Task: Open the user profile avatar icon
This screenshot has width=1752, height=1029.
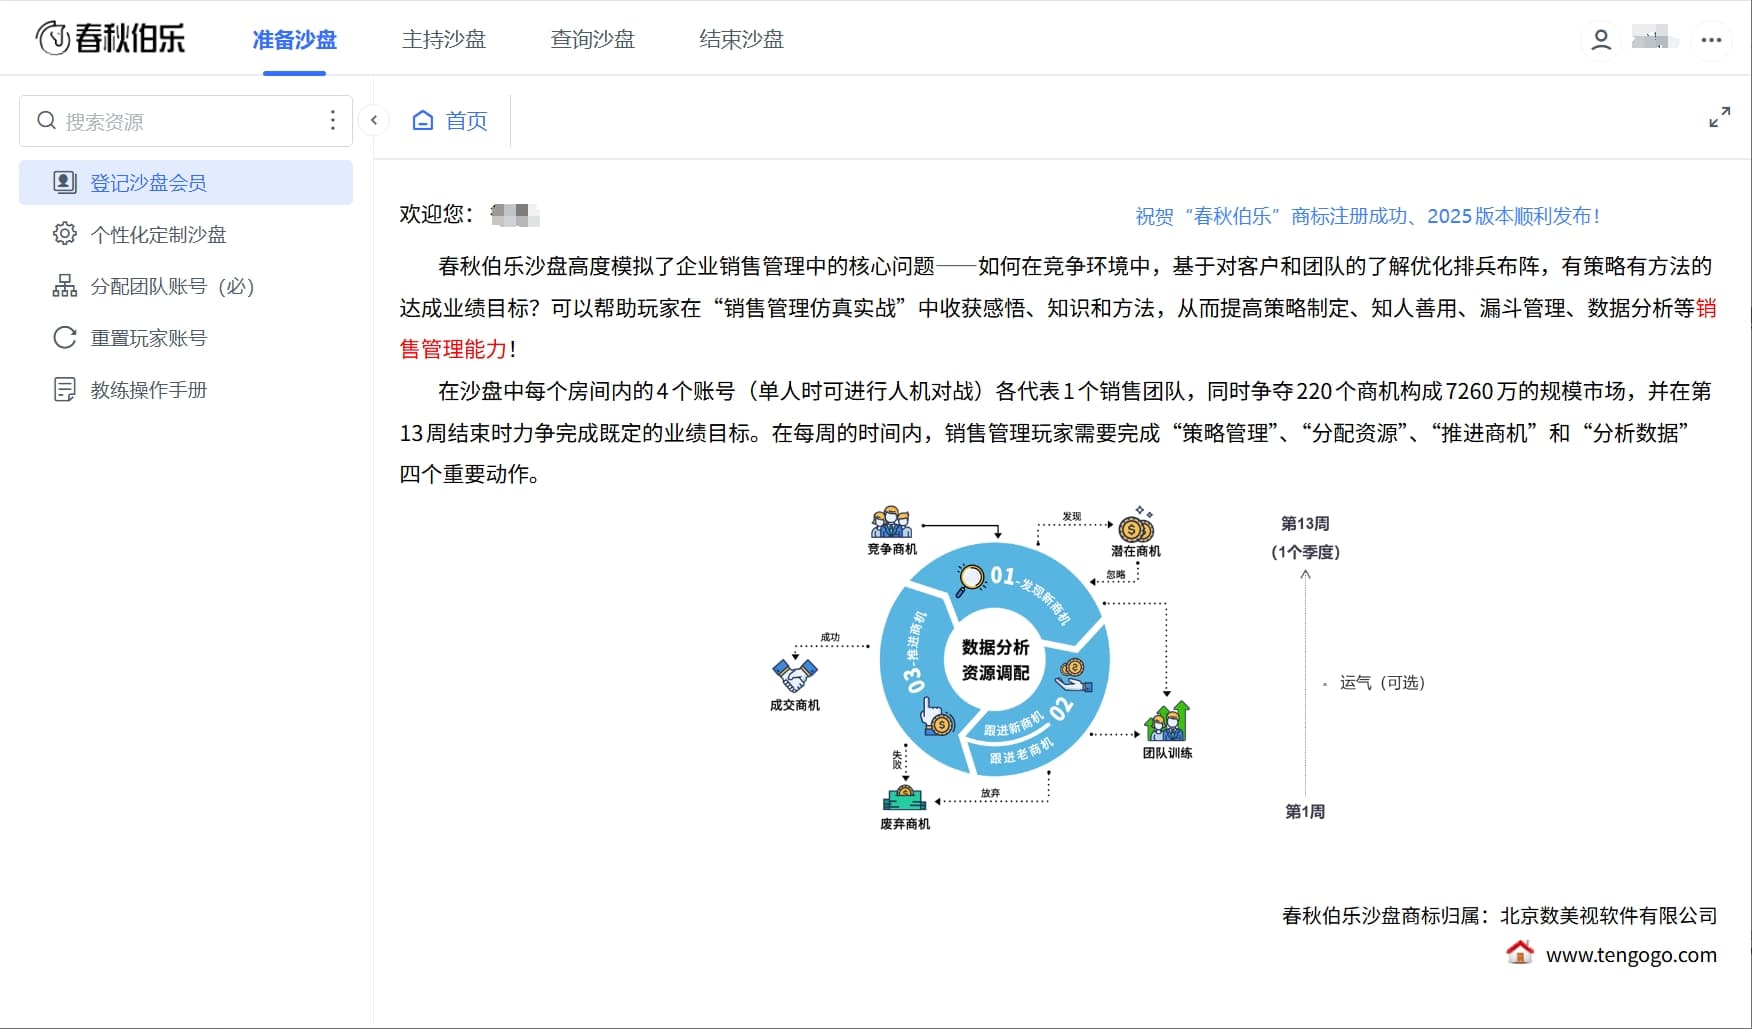Action: 1601,39
